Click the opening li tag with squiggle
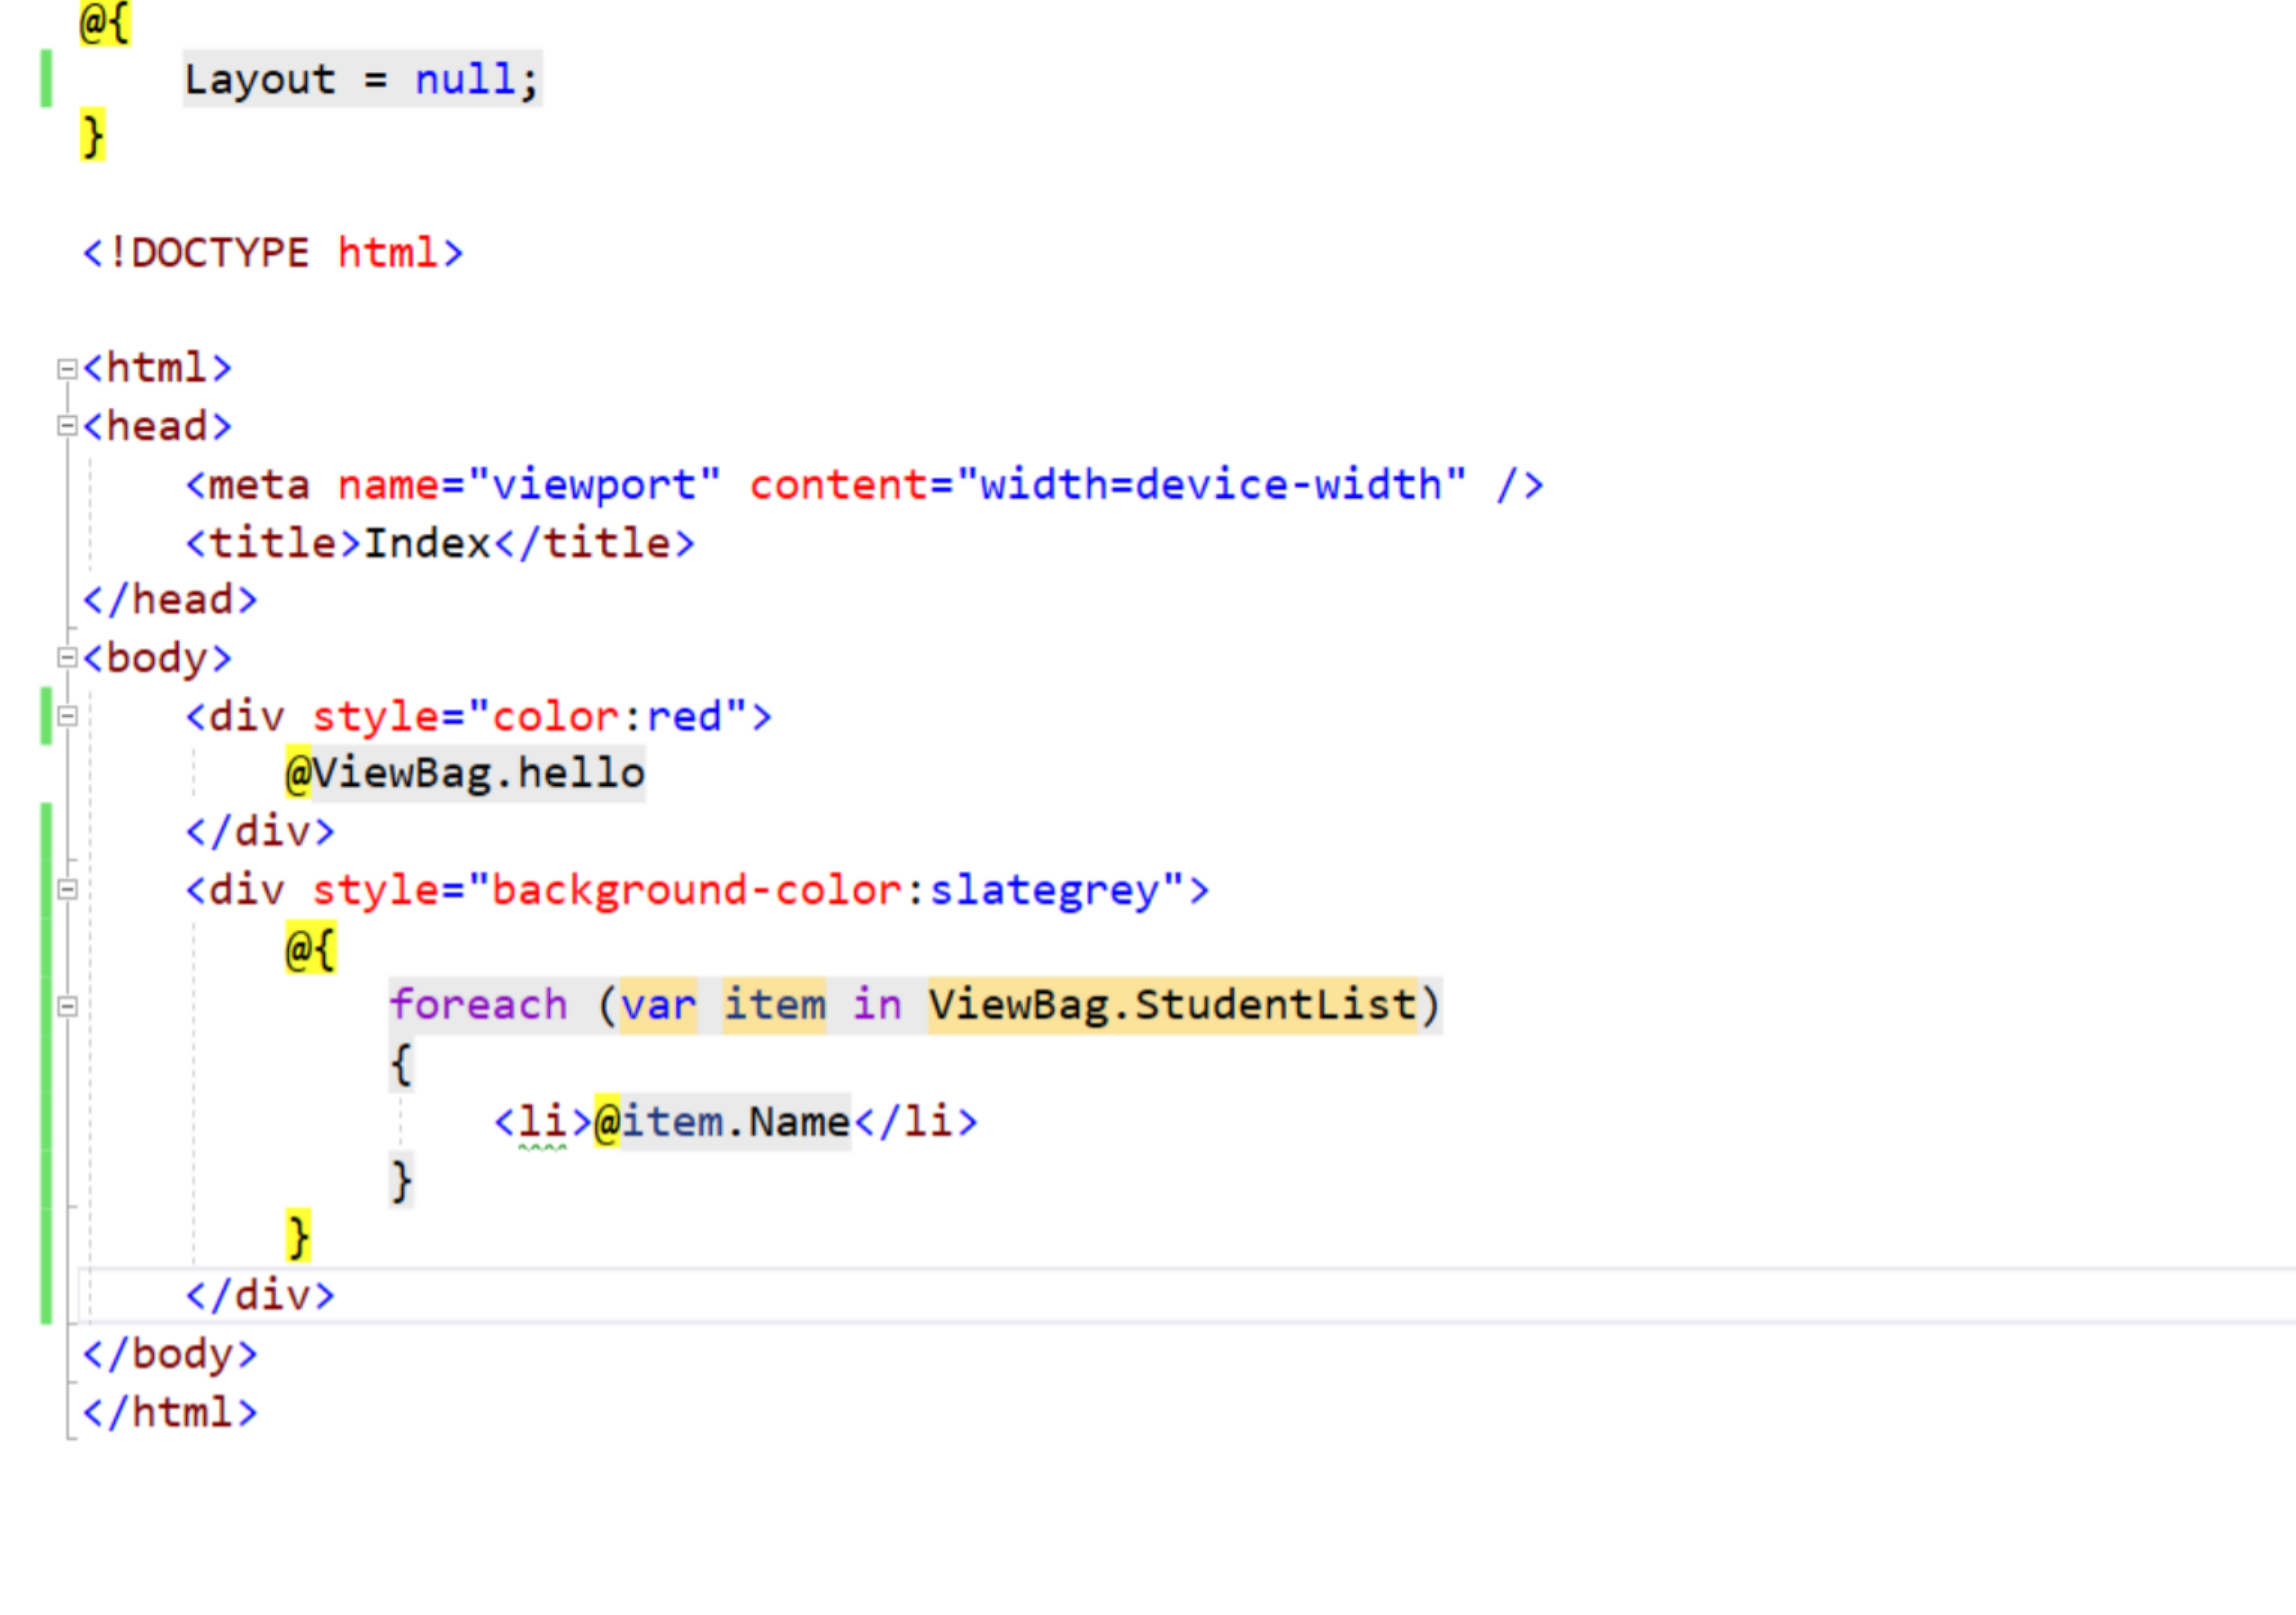The height and width of the screenshot is (1615, 2296). point(543,1122)
